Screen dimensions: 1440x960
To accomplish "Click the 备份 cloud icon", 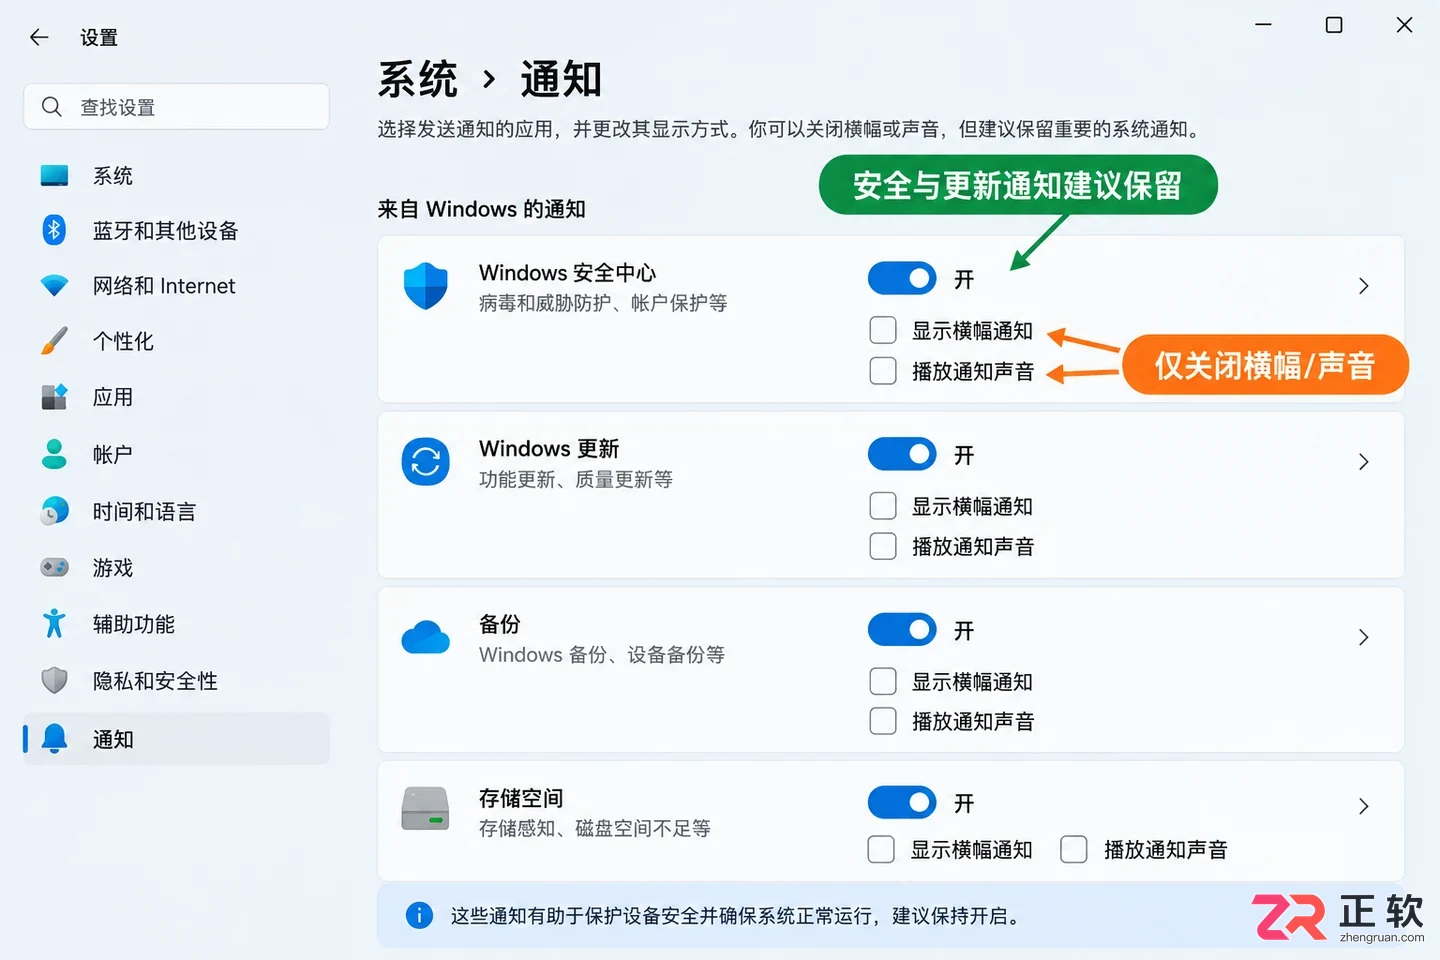I will [x=426, y=638].
